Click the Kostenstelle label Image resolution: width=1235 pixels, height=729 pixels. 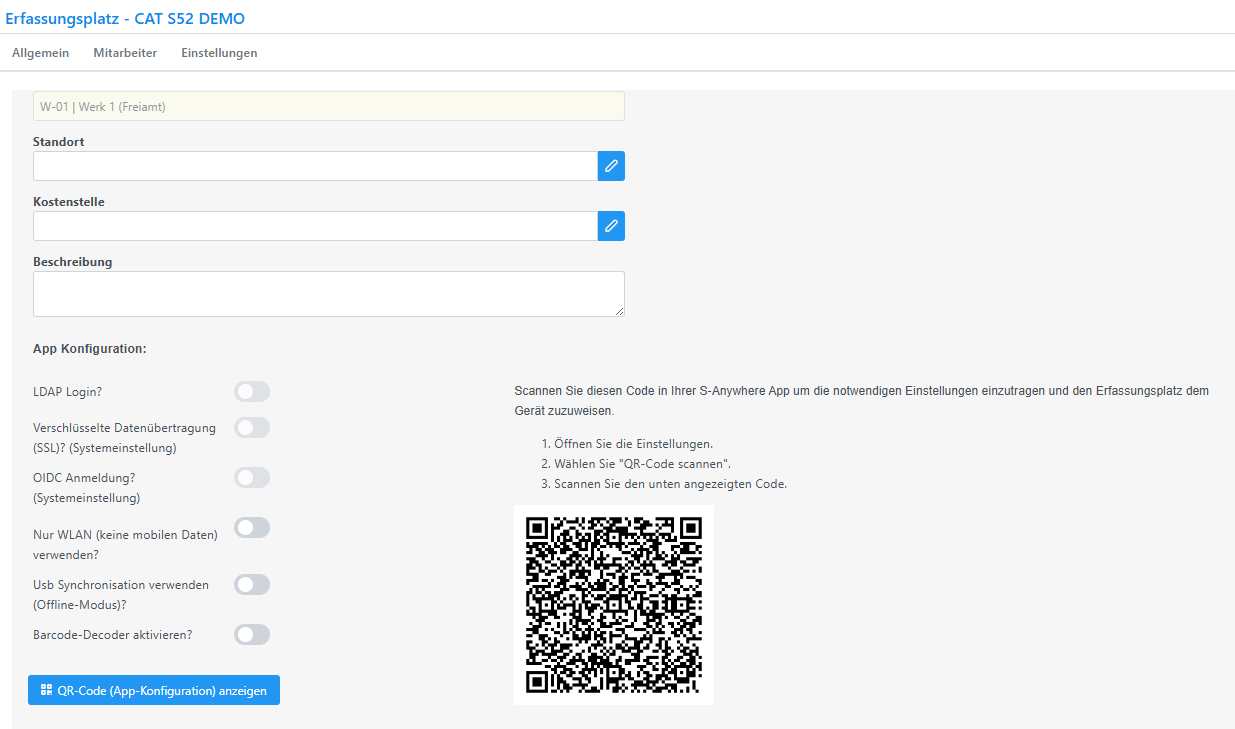(x=69, y=202)
